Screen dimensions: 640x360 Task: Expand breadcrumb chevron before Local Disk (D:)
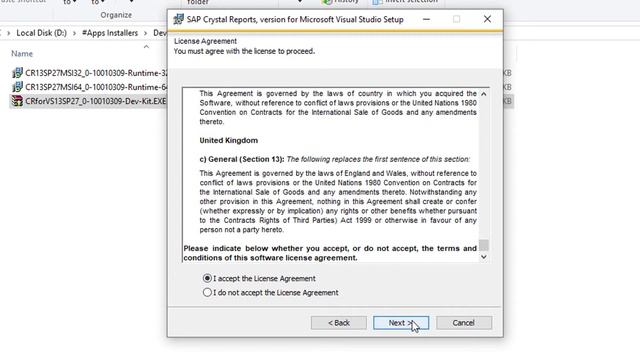pos(9,33)
